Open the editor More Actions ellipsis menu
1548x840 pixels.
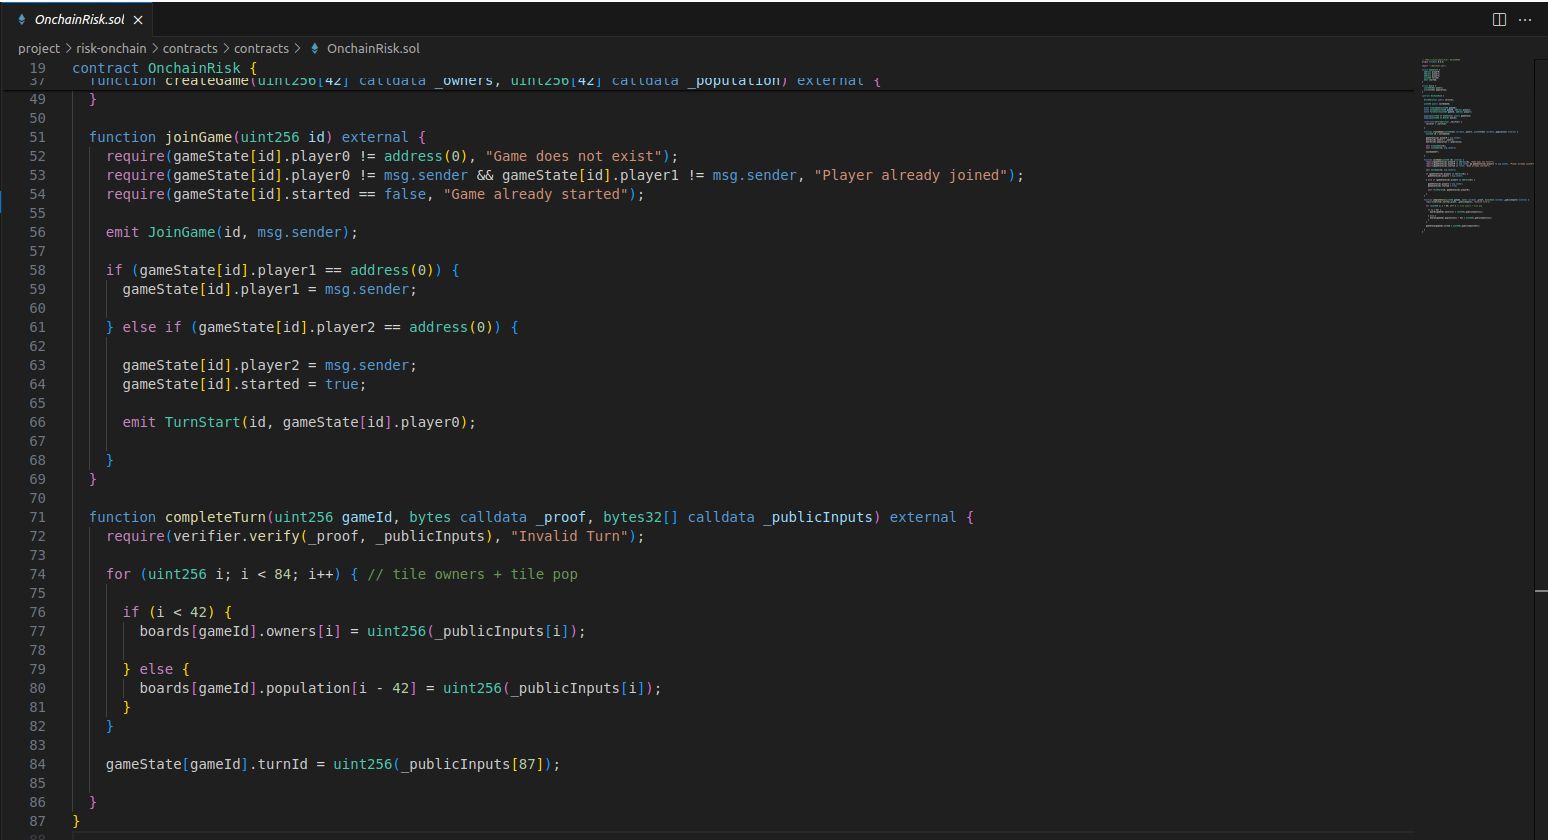pos(1525,20)
